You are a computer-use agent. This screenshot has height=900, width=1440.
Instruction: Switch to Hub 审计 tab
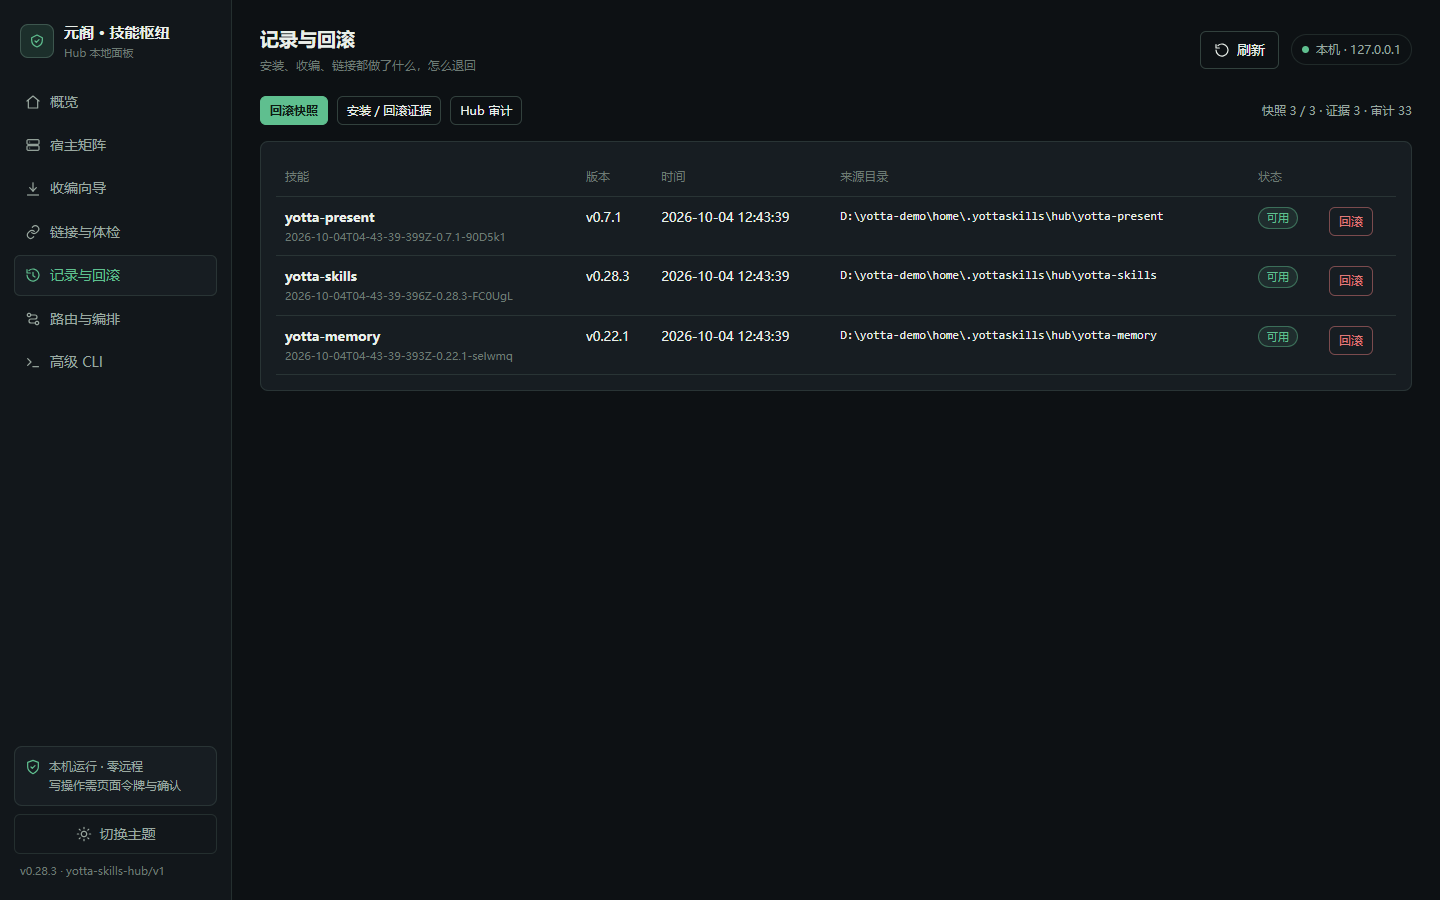pyautogui.click(x=486, y=111)
